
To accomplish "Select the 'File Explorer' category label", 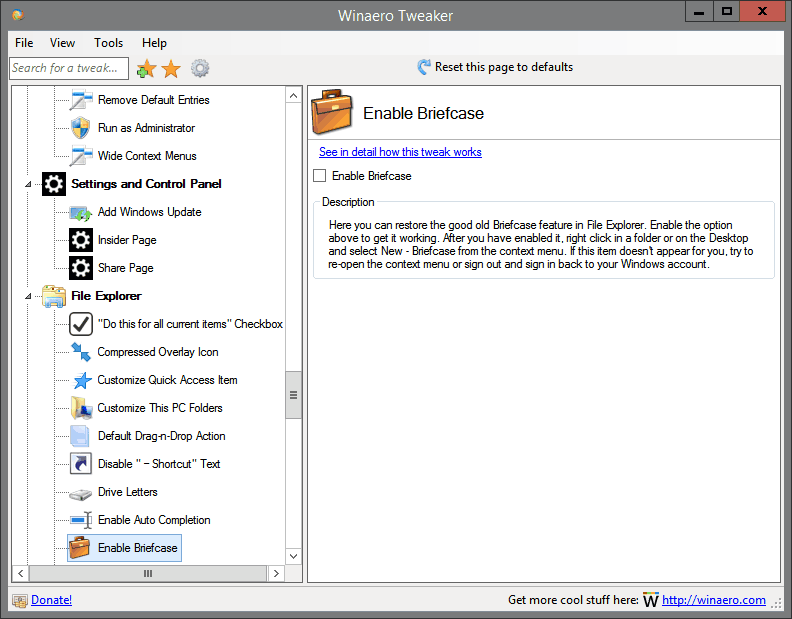I will [106, 296].
